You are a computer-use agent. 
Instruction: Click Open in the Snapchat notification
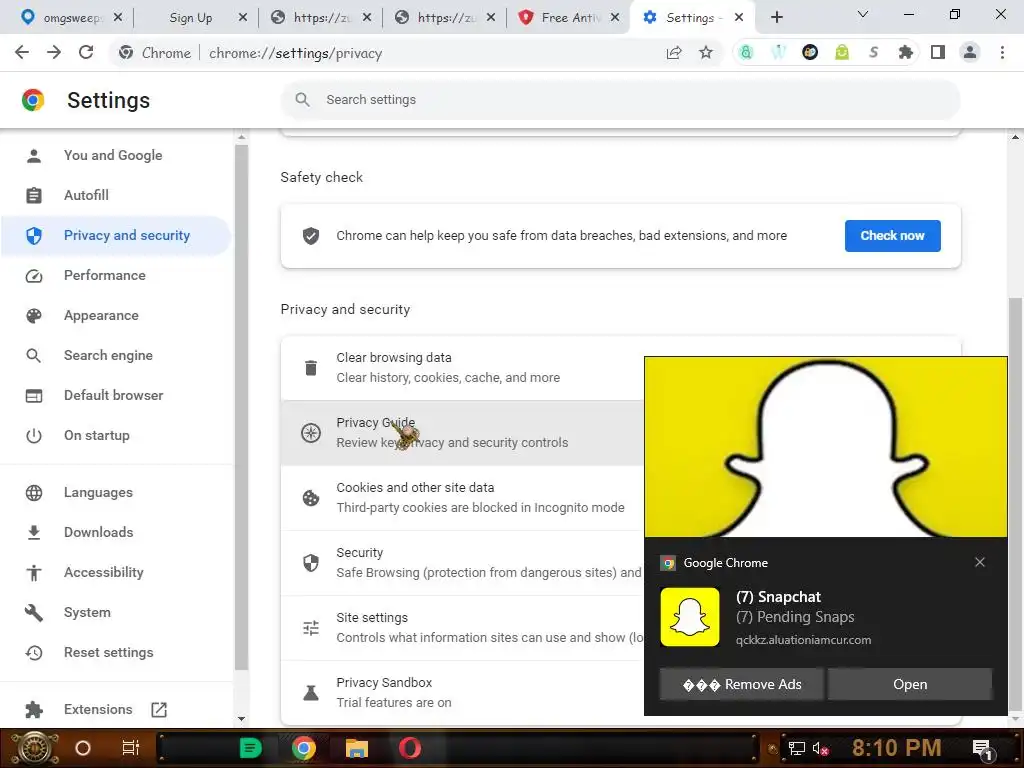[910, 684]
